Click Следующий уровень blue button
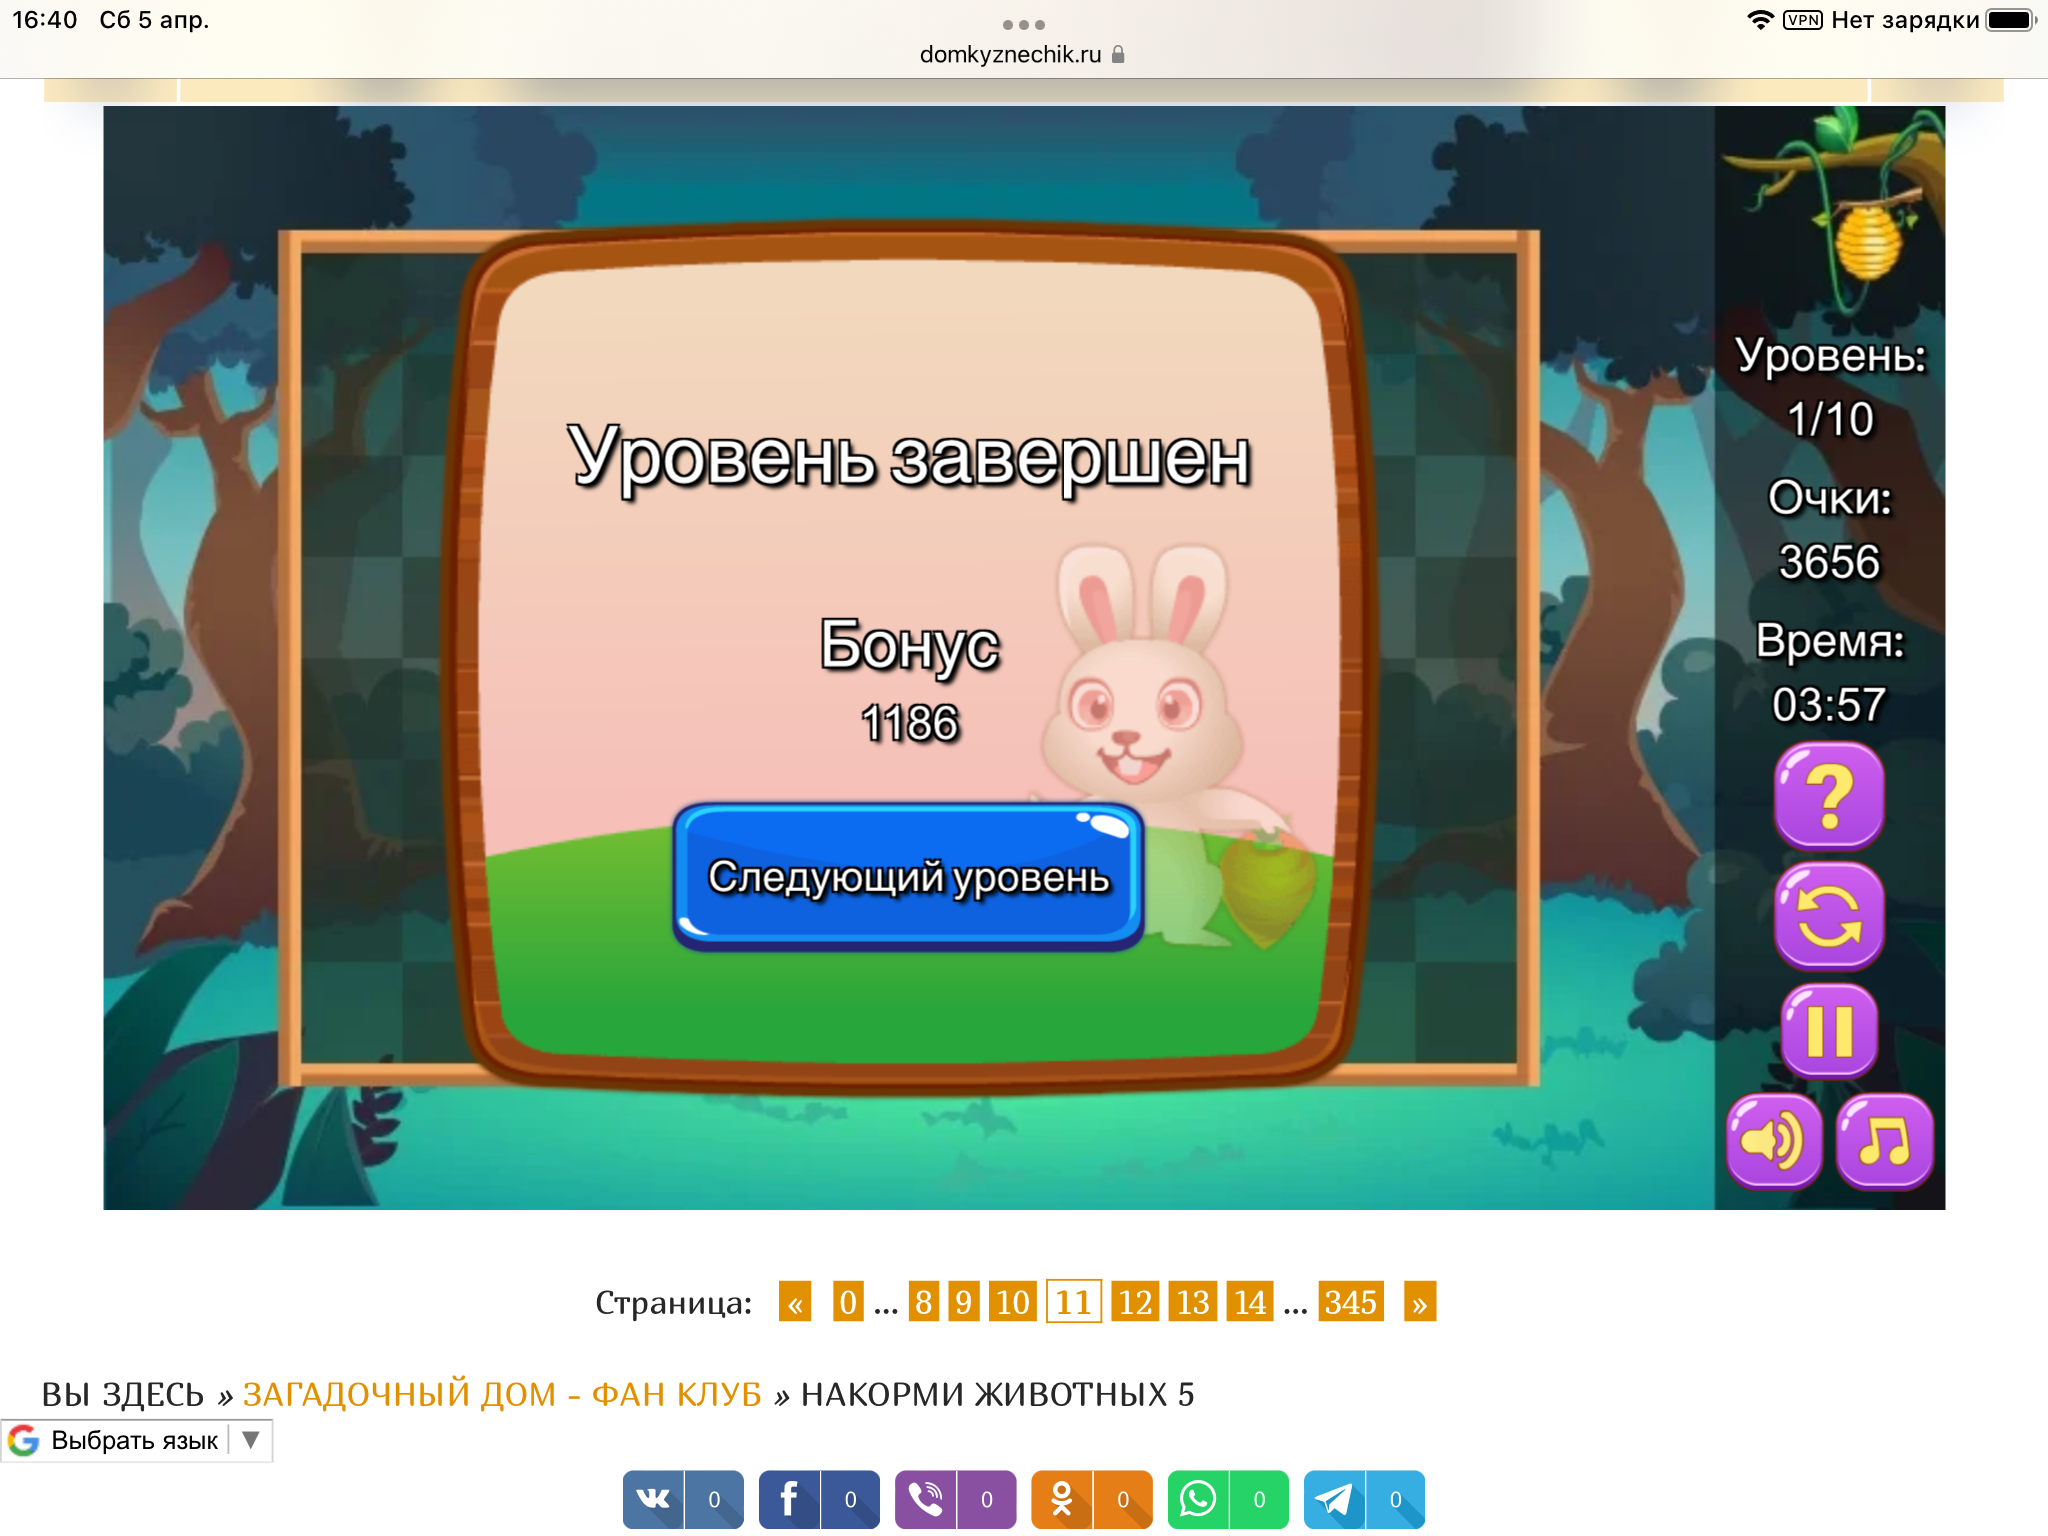This screenshot has width=2048, height=1536. 908,876
